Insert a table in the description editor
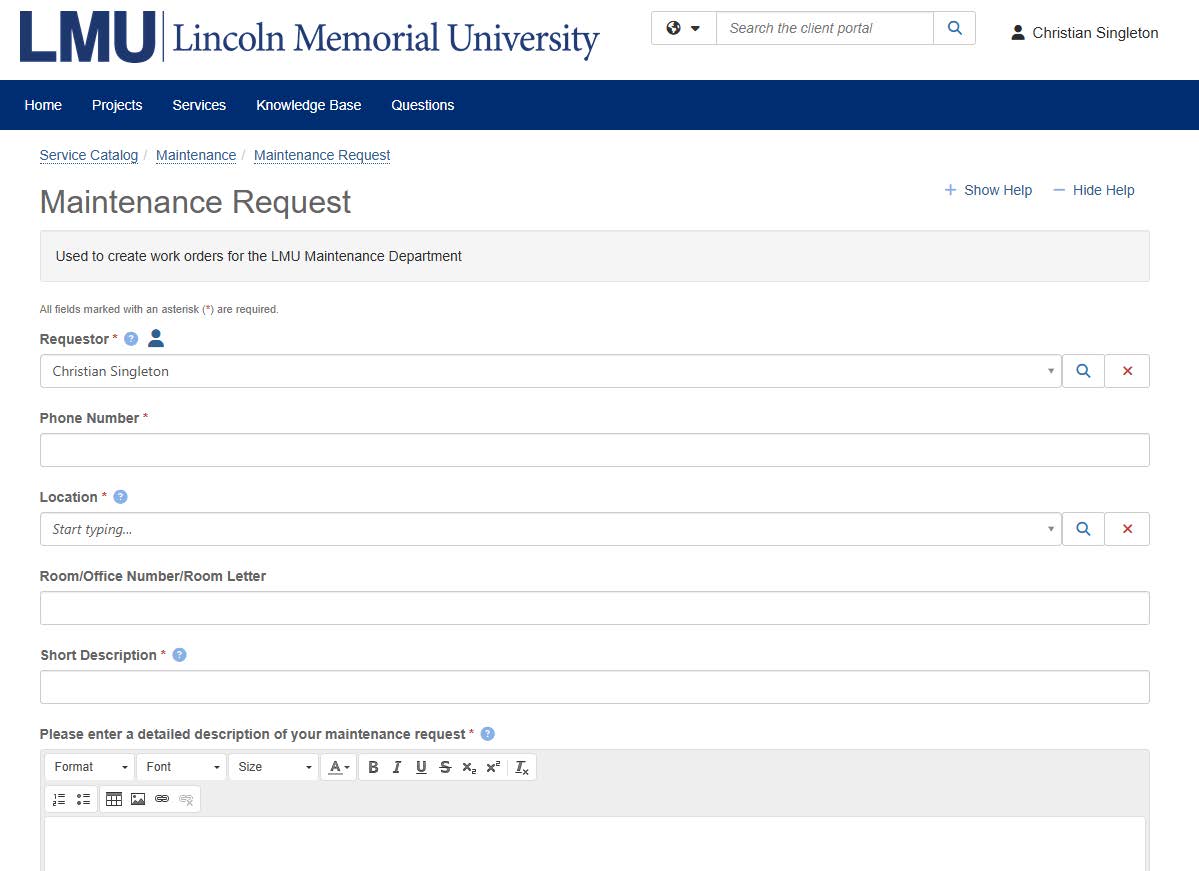1199x871 pixels. pos(113,799)
